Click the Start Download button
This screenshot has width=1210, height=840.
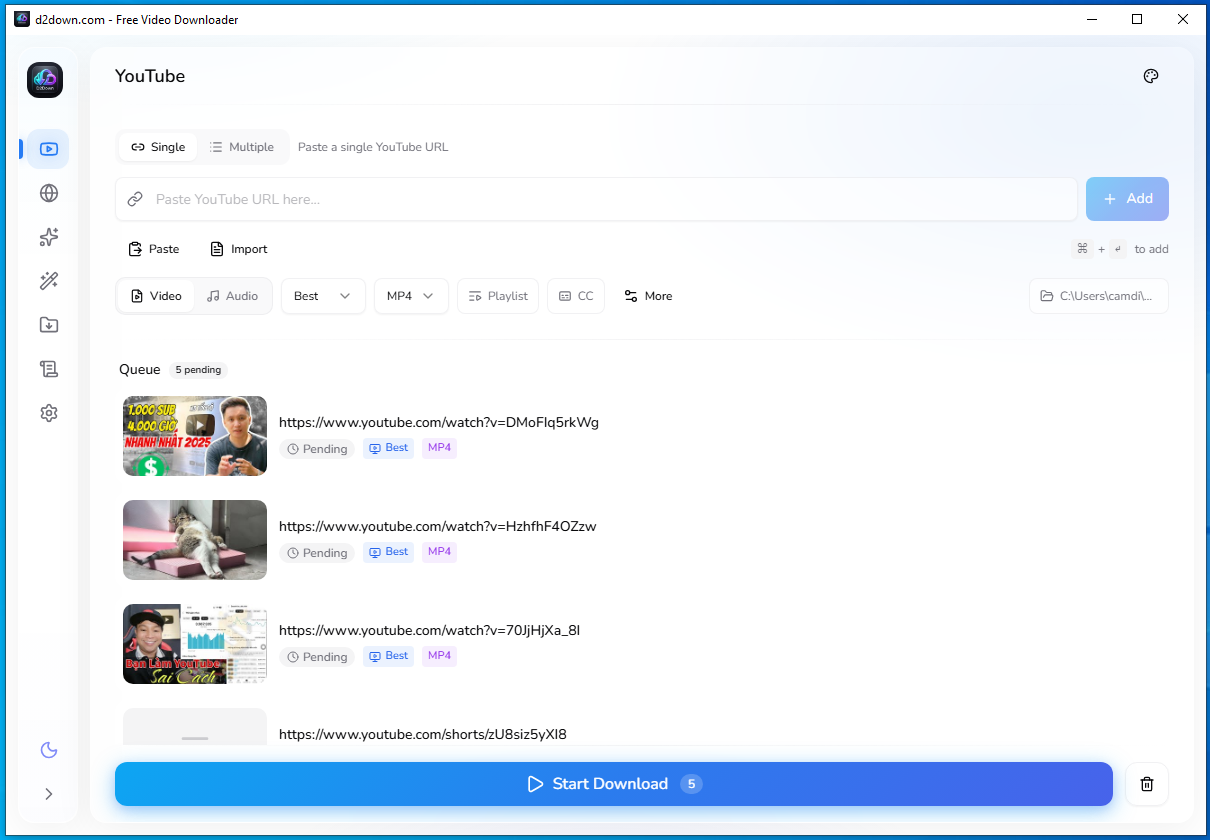click(614, 784)
